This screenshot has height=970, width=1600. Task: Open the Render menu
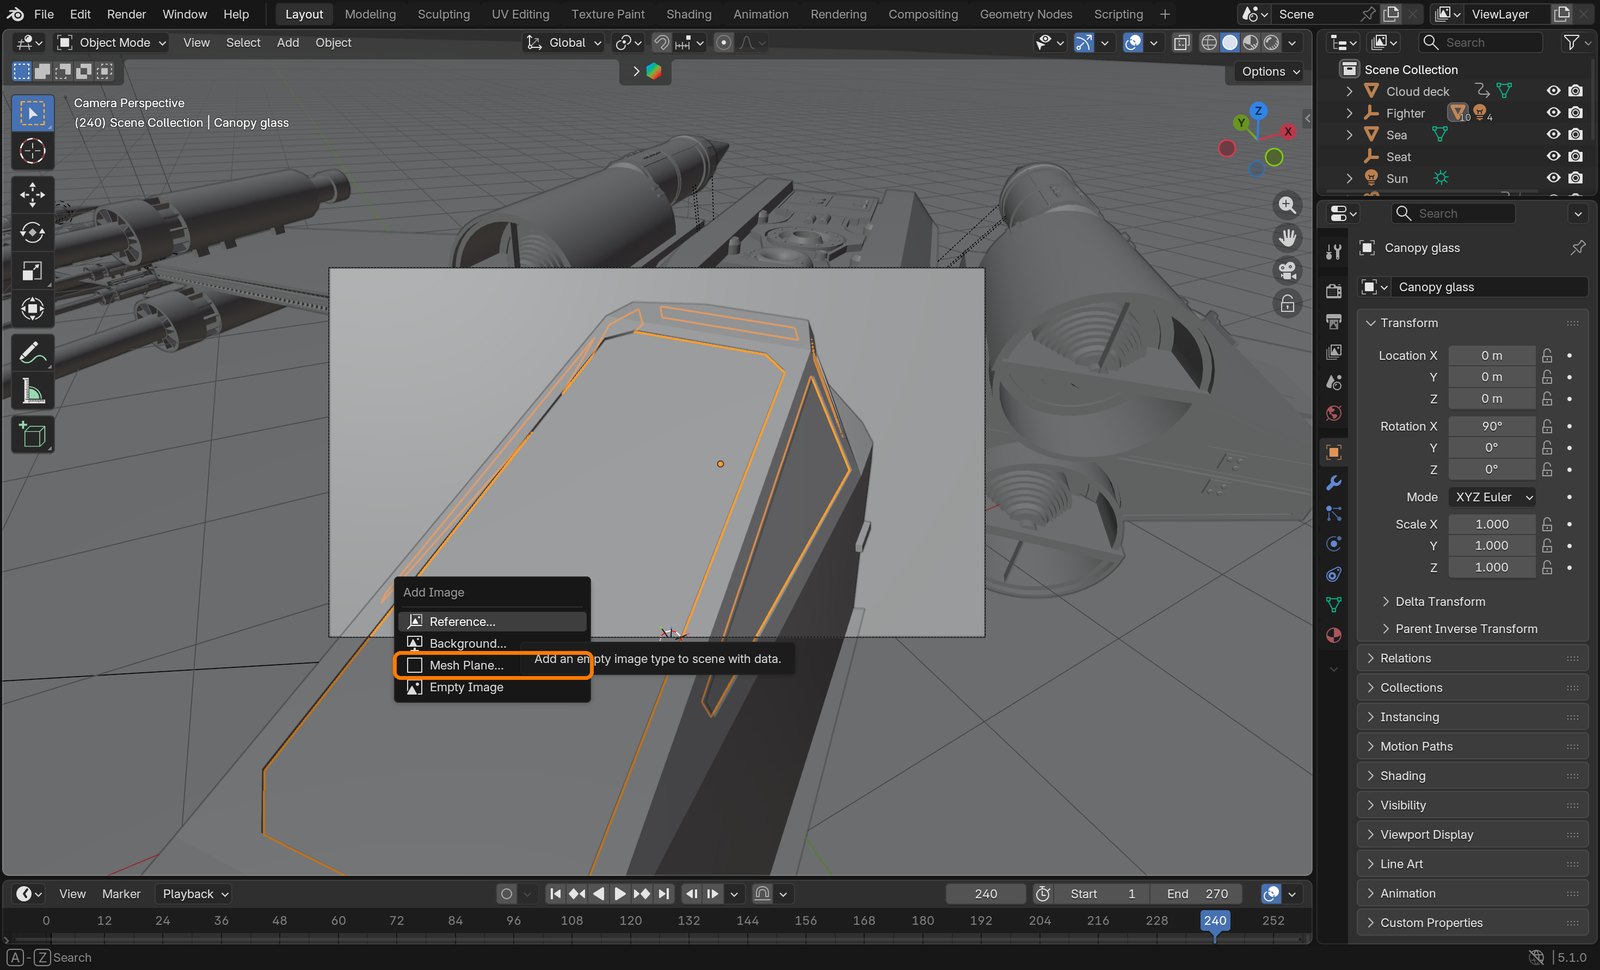tap(126, 14)
